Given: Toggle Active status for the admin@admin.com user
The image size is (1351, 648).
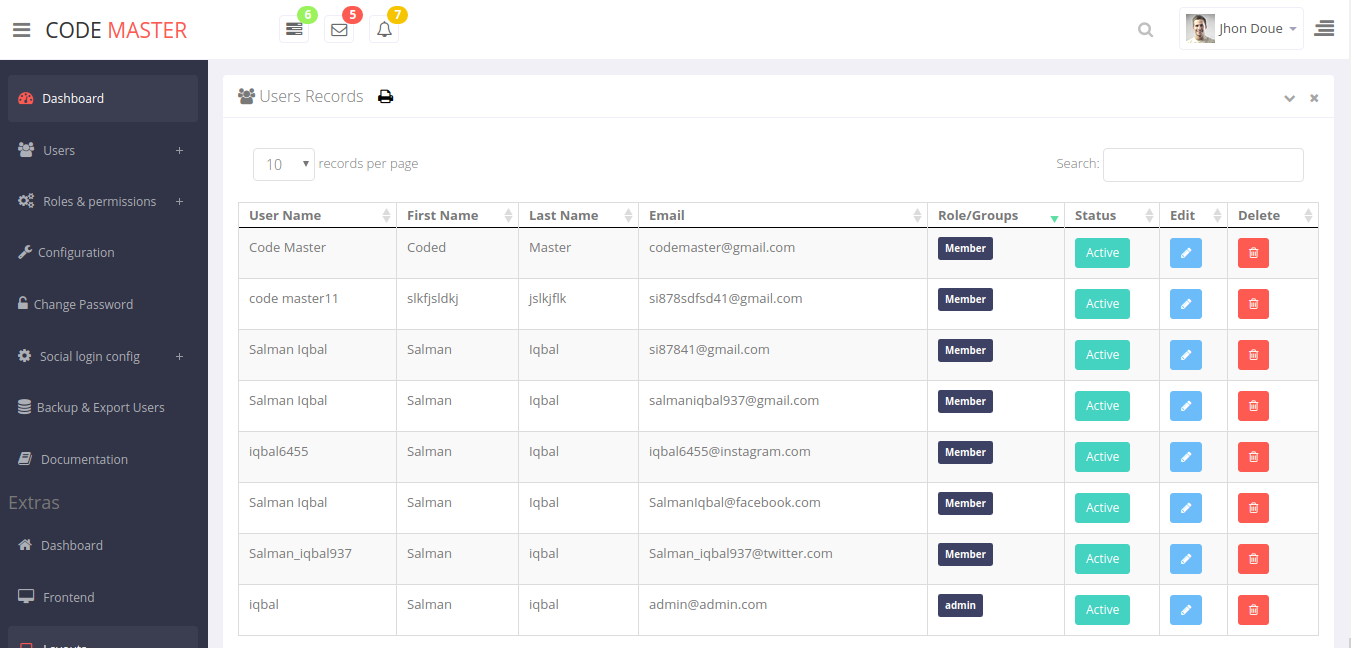Looking at the screenshot, I should [1102, 610].
